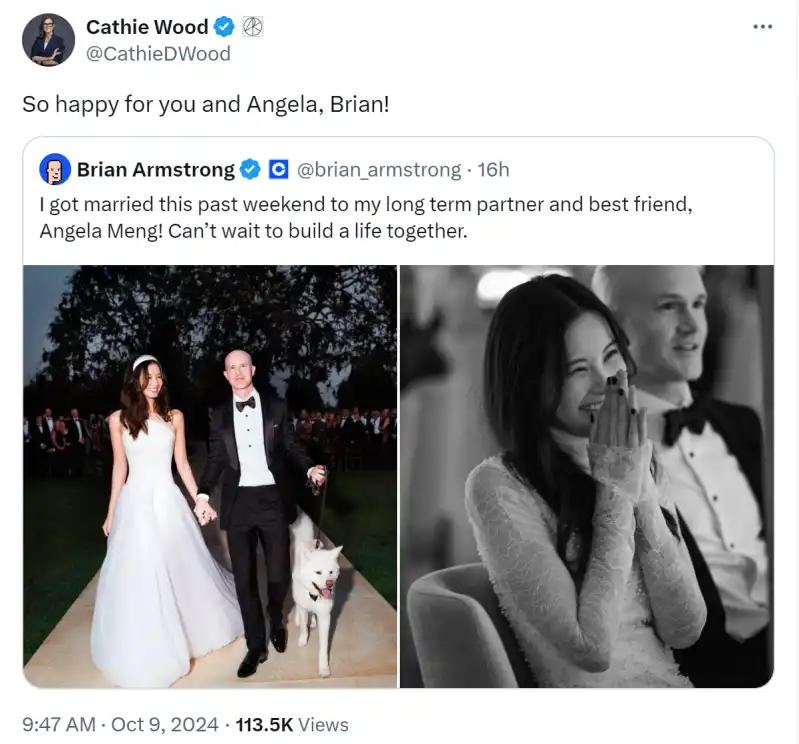Click the 'So happy for you and Angela' text
The width and height of the screenshot is (799, 744).
(205, 103)
